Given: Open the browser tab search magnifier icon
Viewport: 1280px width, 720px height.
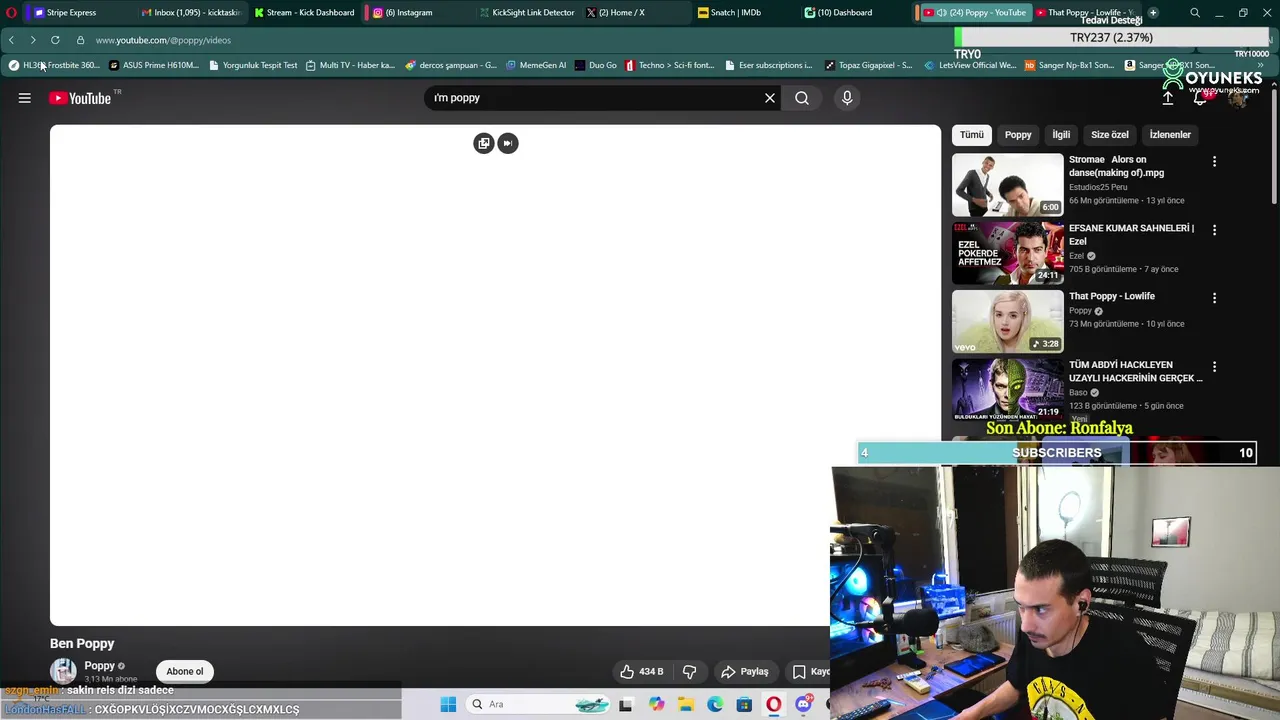Looking at the screenshot, I should pos(1195,13).
